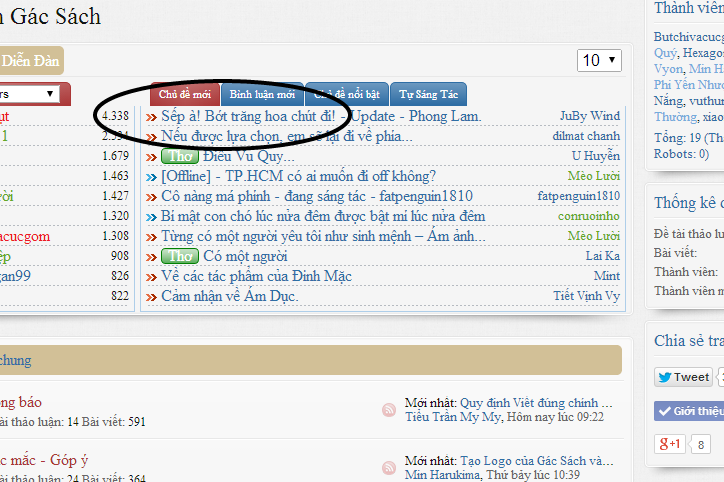Click the arrow icon before 'Sếp à! Bớt trăng hoa'

(151, 117)
